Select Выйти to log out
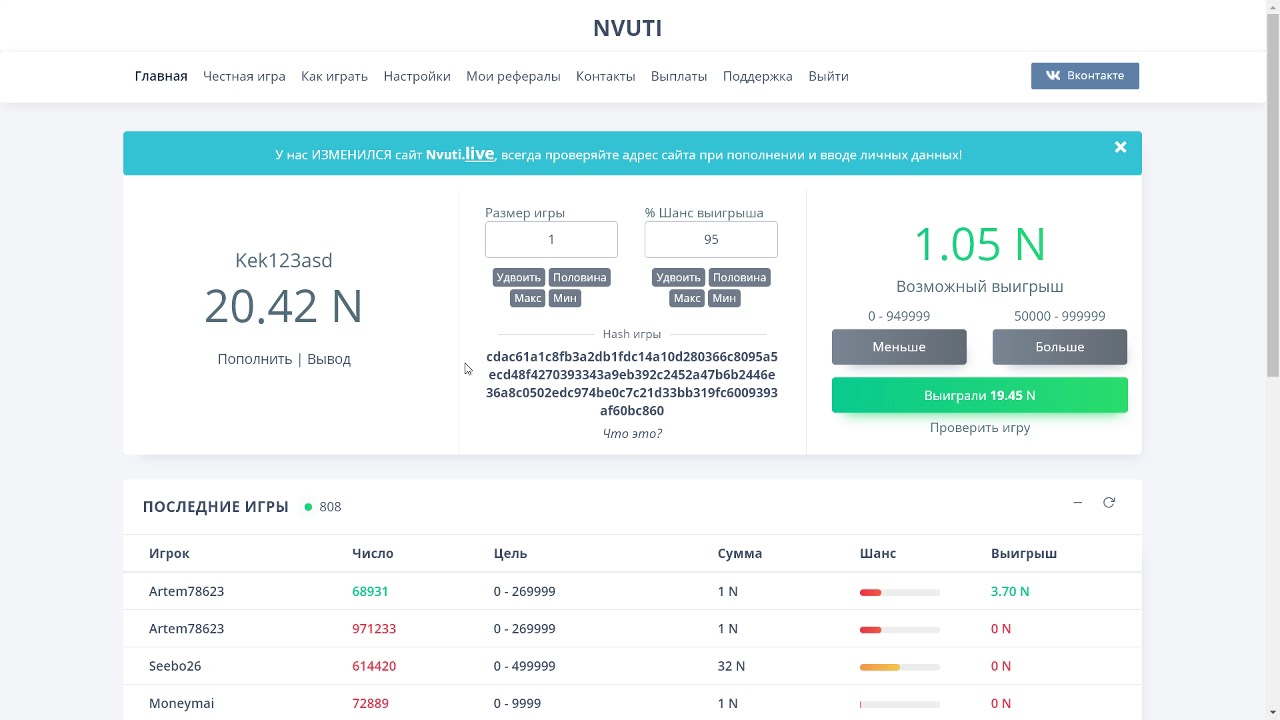1280x720 pixels. [828, 76]
